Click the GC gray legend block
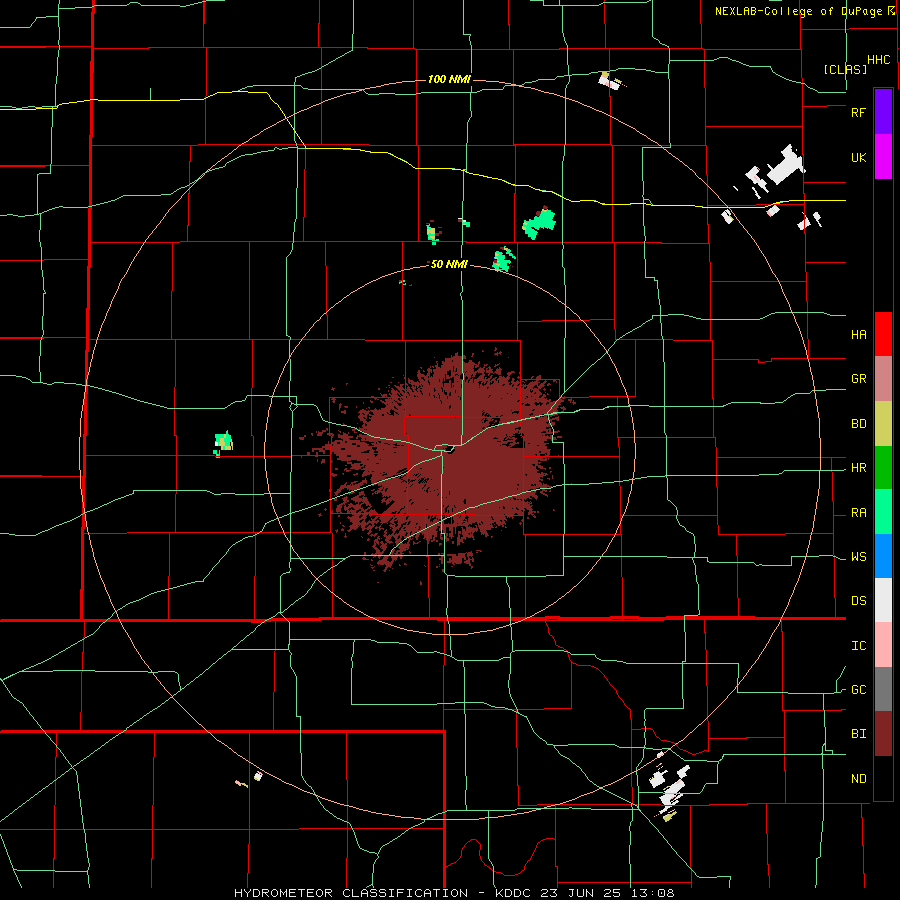 coord(883,689)
